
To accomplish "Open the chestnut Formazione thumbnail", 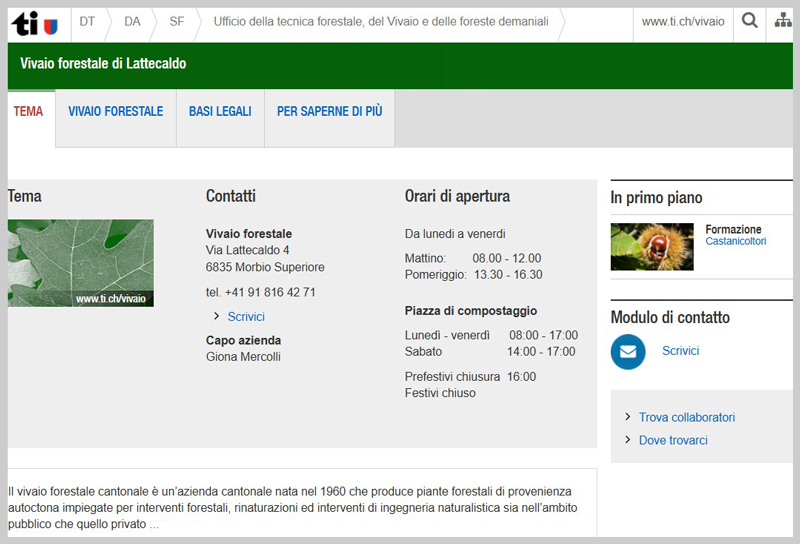I will coord(651,246).
